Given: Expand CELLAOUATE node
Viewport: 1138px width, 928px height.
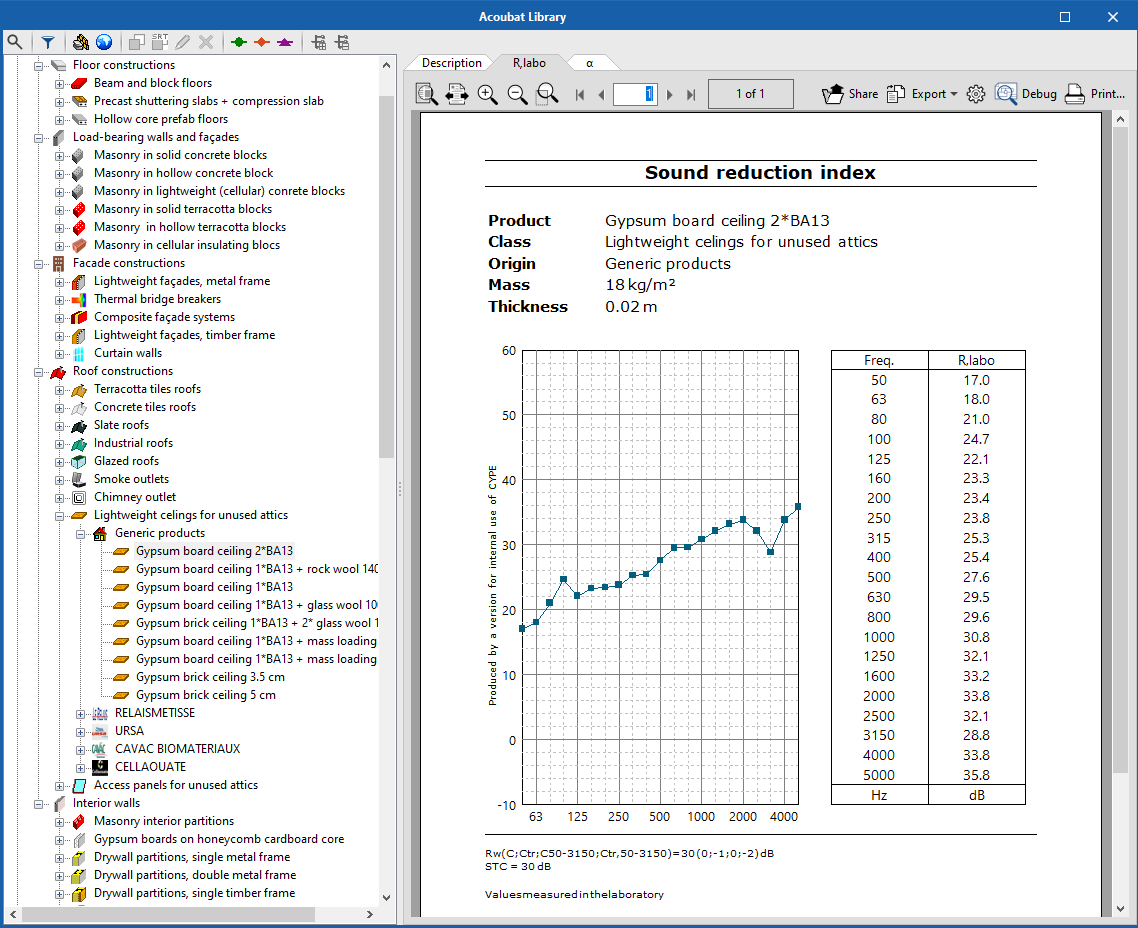Looking at the screenshot, I should (x=81, y=768).
